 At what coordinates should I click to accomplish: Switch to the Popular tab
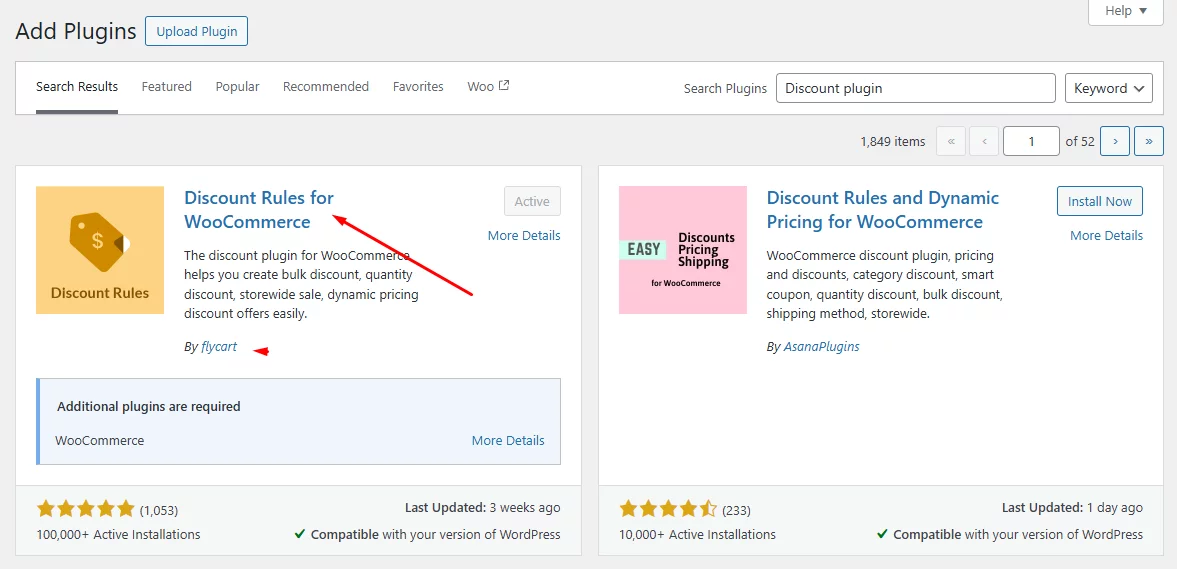(237, 86)
